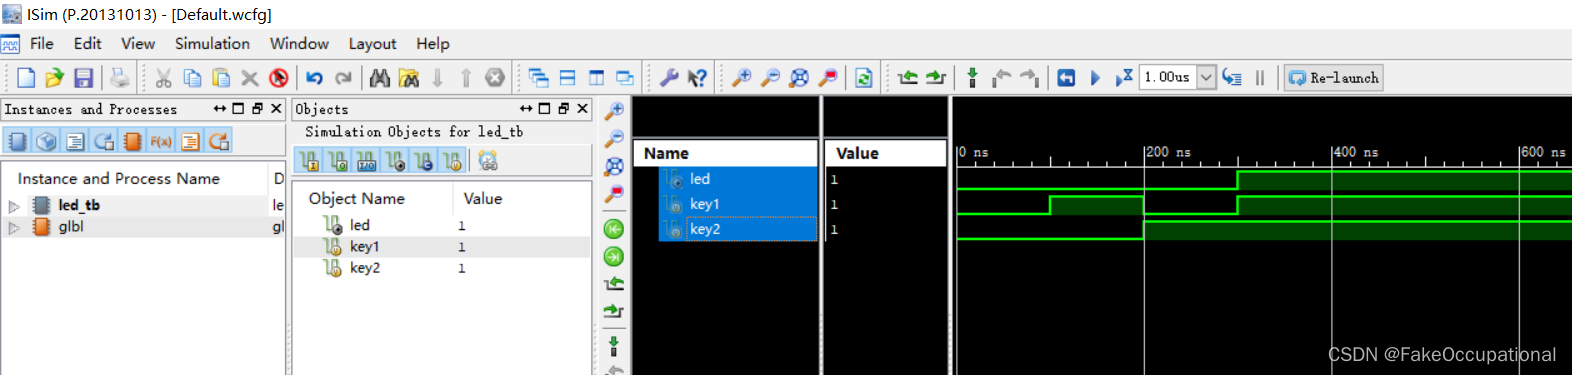Open a file with the folder icon
This screenshot has height=375, width=1572.
pyautogui.click(x=55, y=78)
